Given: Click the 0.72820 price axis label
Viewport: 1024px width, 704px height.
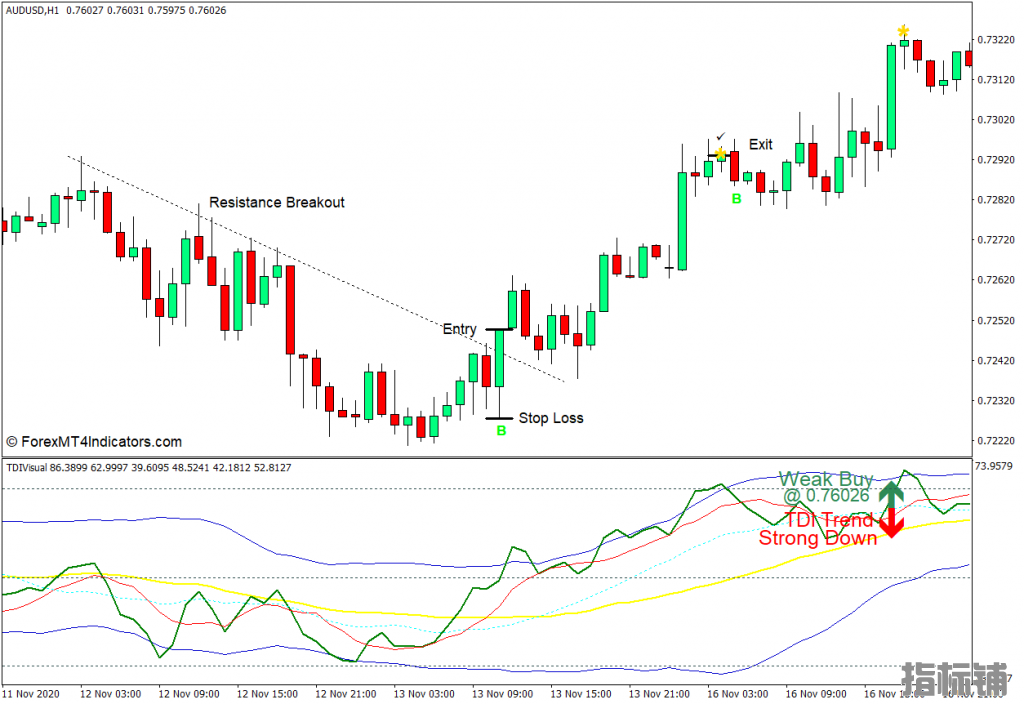Looking at the screenshot, I should pyautogui.click(x=996, y=199).
